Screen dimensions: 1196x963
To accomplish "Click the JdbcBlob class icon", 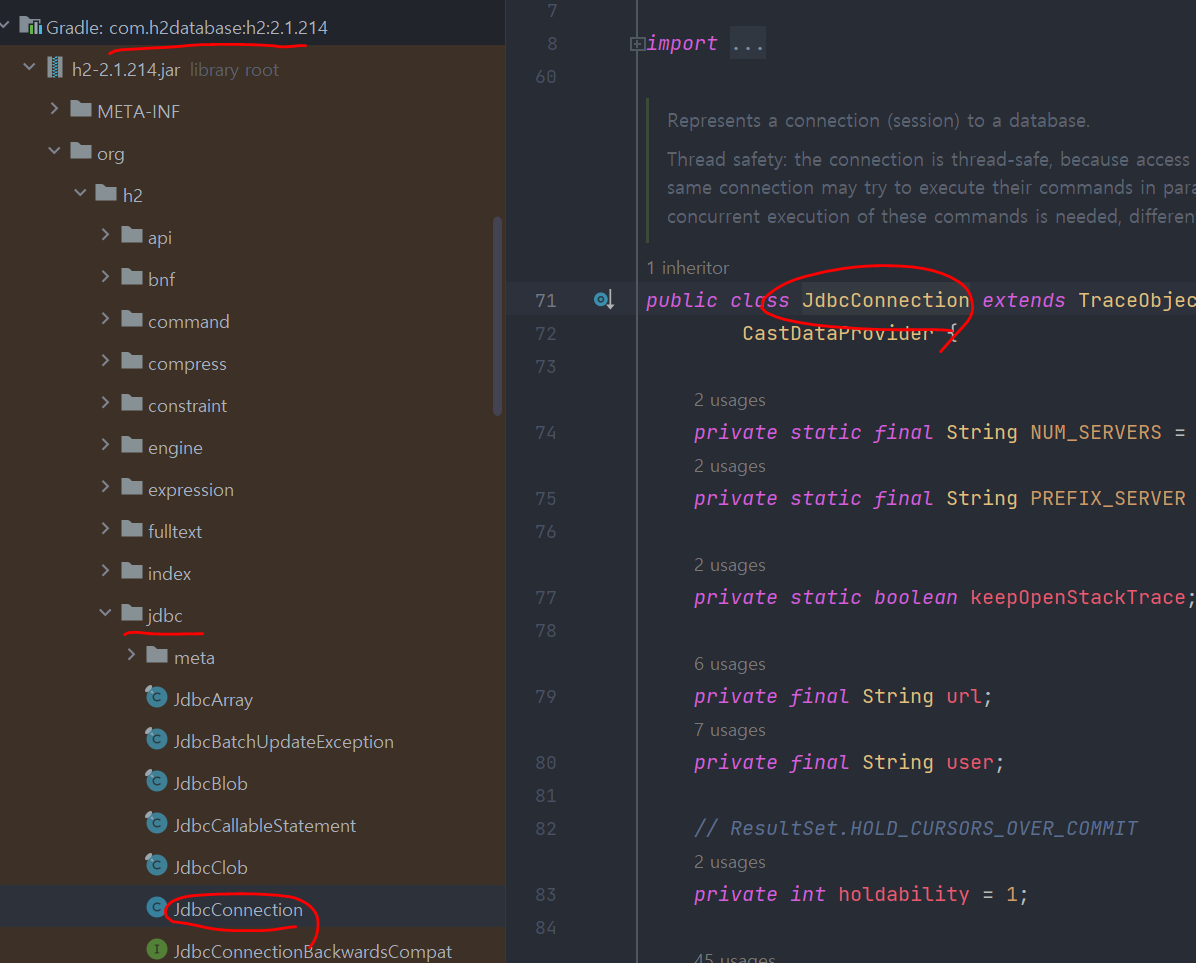I will pos(156,781).
